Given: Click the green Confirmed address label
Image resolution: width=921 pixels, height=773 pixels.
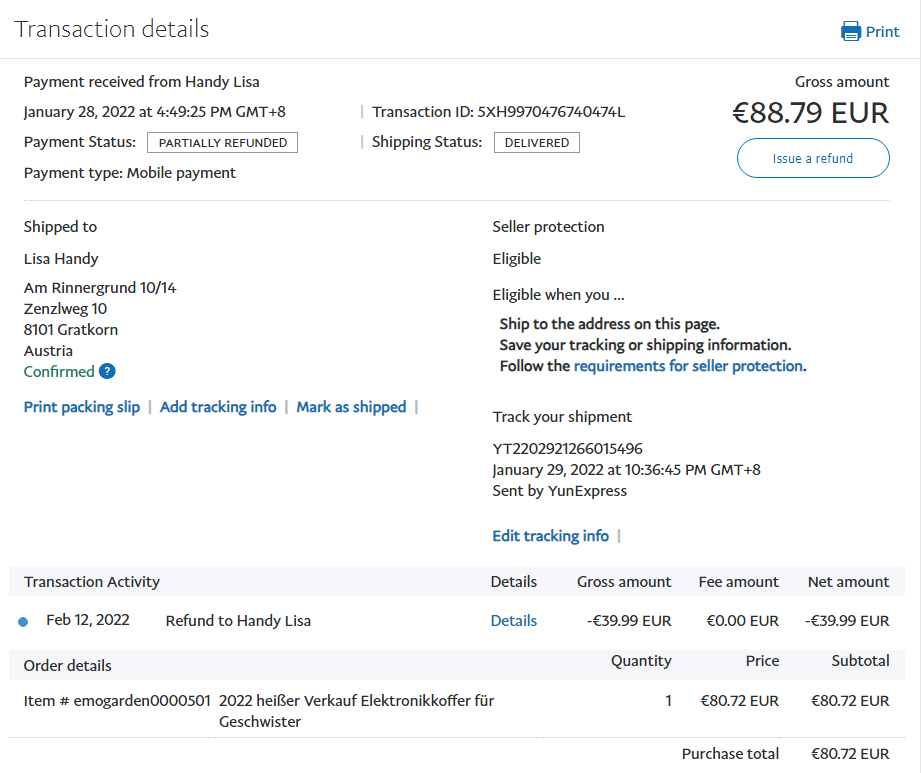Looking at the screenshot, I should point(59,372).
